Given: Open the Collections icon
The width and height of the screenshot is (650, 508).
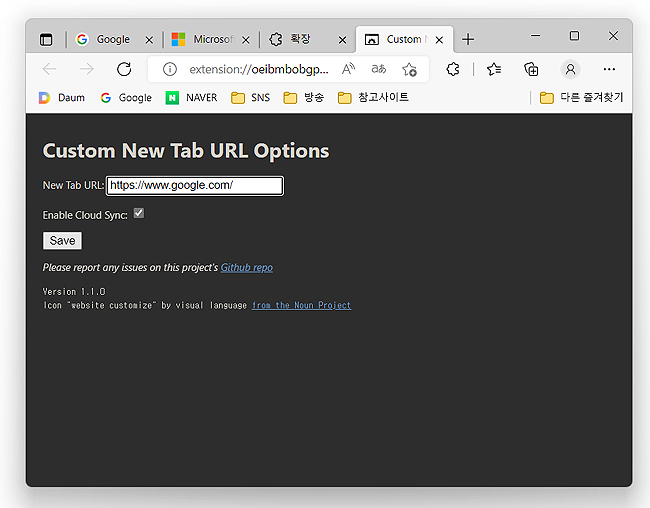Looking at the screenshot, I should [x=531, y=69].
